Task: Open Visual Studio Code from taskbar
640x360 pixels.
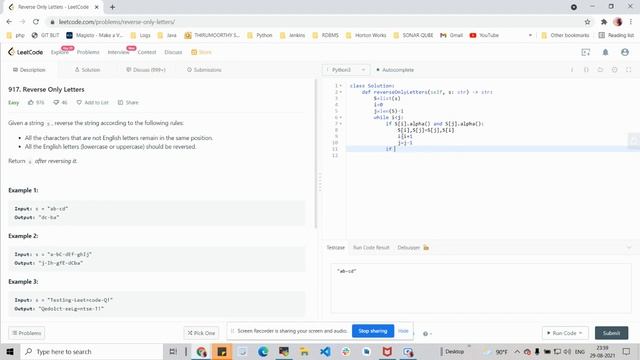Action: pyautogui.click(x=325, y=351)
